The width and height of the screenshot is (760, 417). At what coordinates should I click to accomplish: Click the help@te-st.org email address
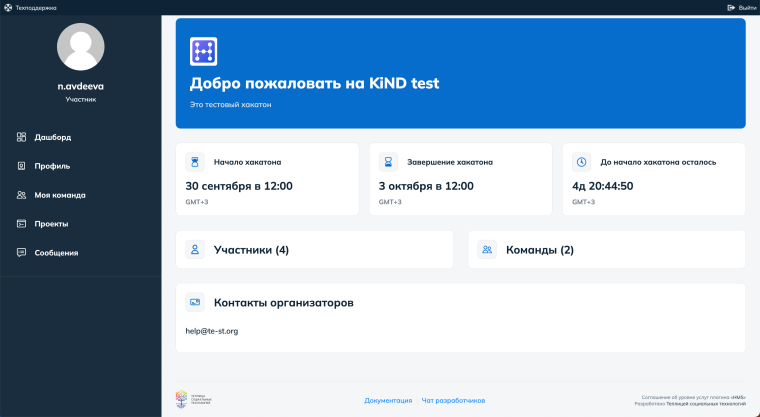pos(211,331)
